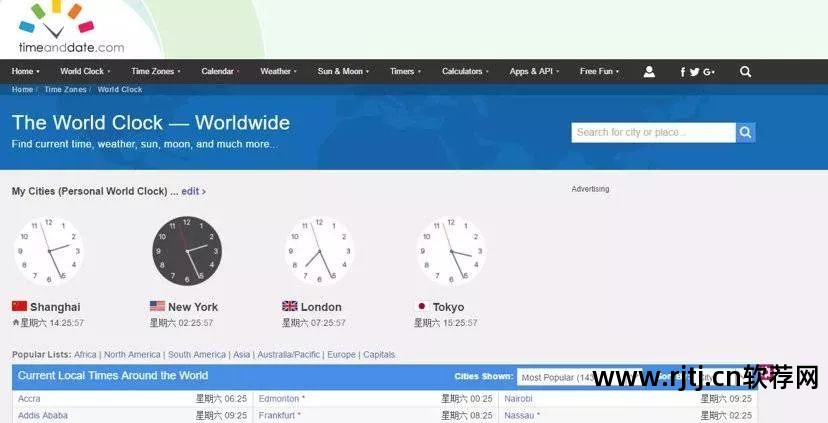Open the Sun & Moon menu
The width and height of the screenshot is (828, 423).
343,71
